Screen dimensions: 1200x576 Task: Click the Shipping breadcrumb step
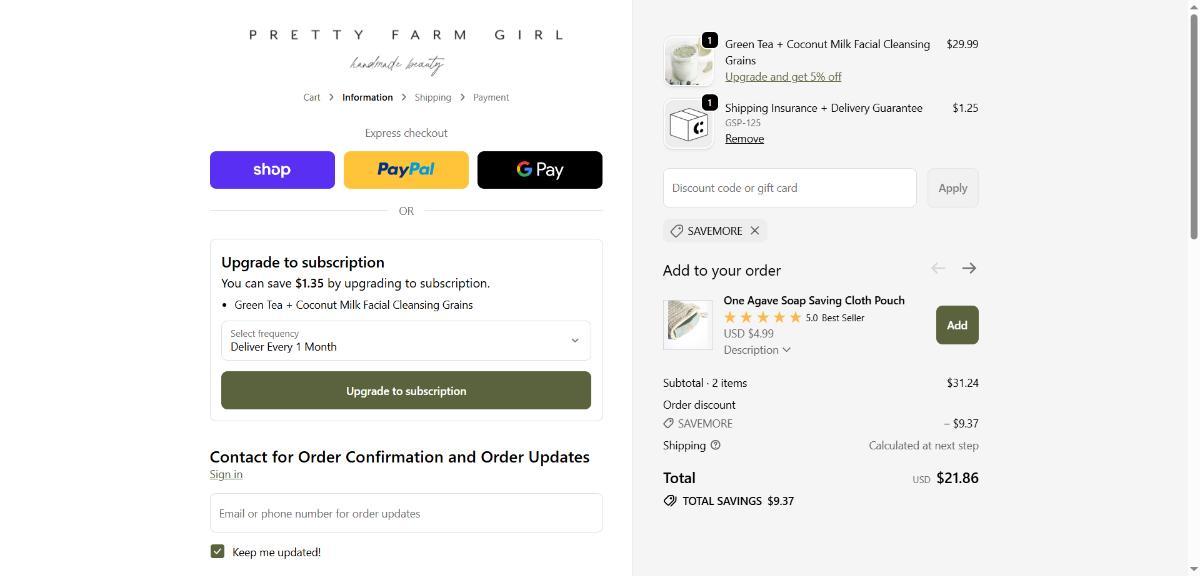coord(432,98)
